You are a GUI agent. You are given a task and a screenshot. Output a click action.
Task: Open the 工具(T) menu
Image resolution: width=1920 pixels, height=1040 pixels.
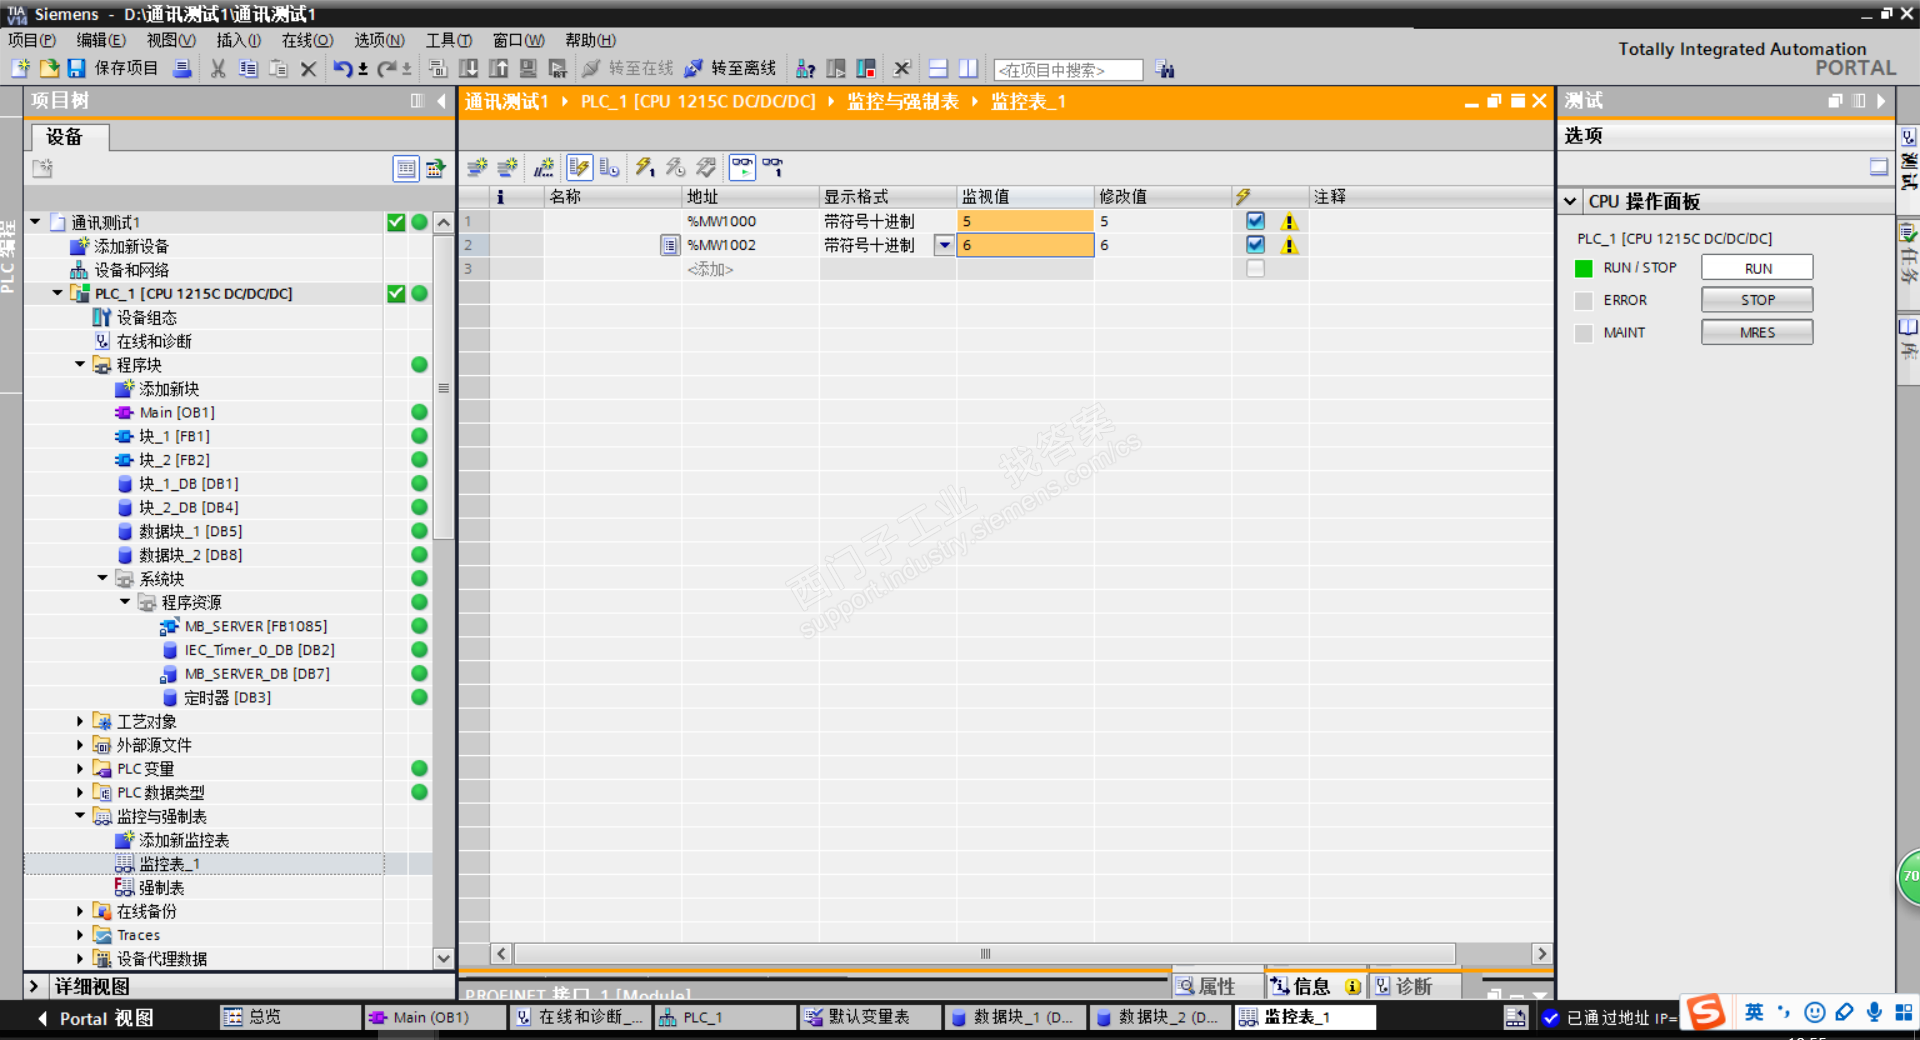click(449, 40)
